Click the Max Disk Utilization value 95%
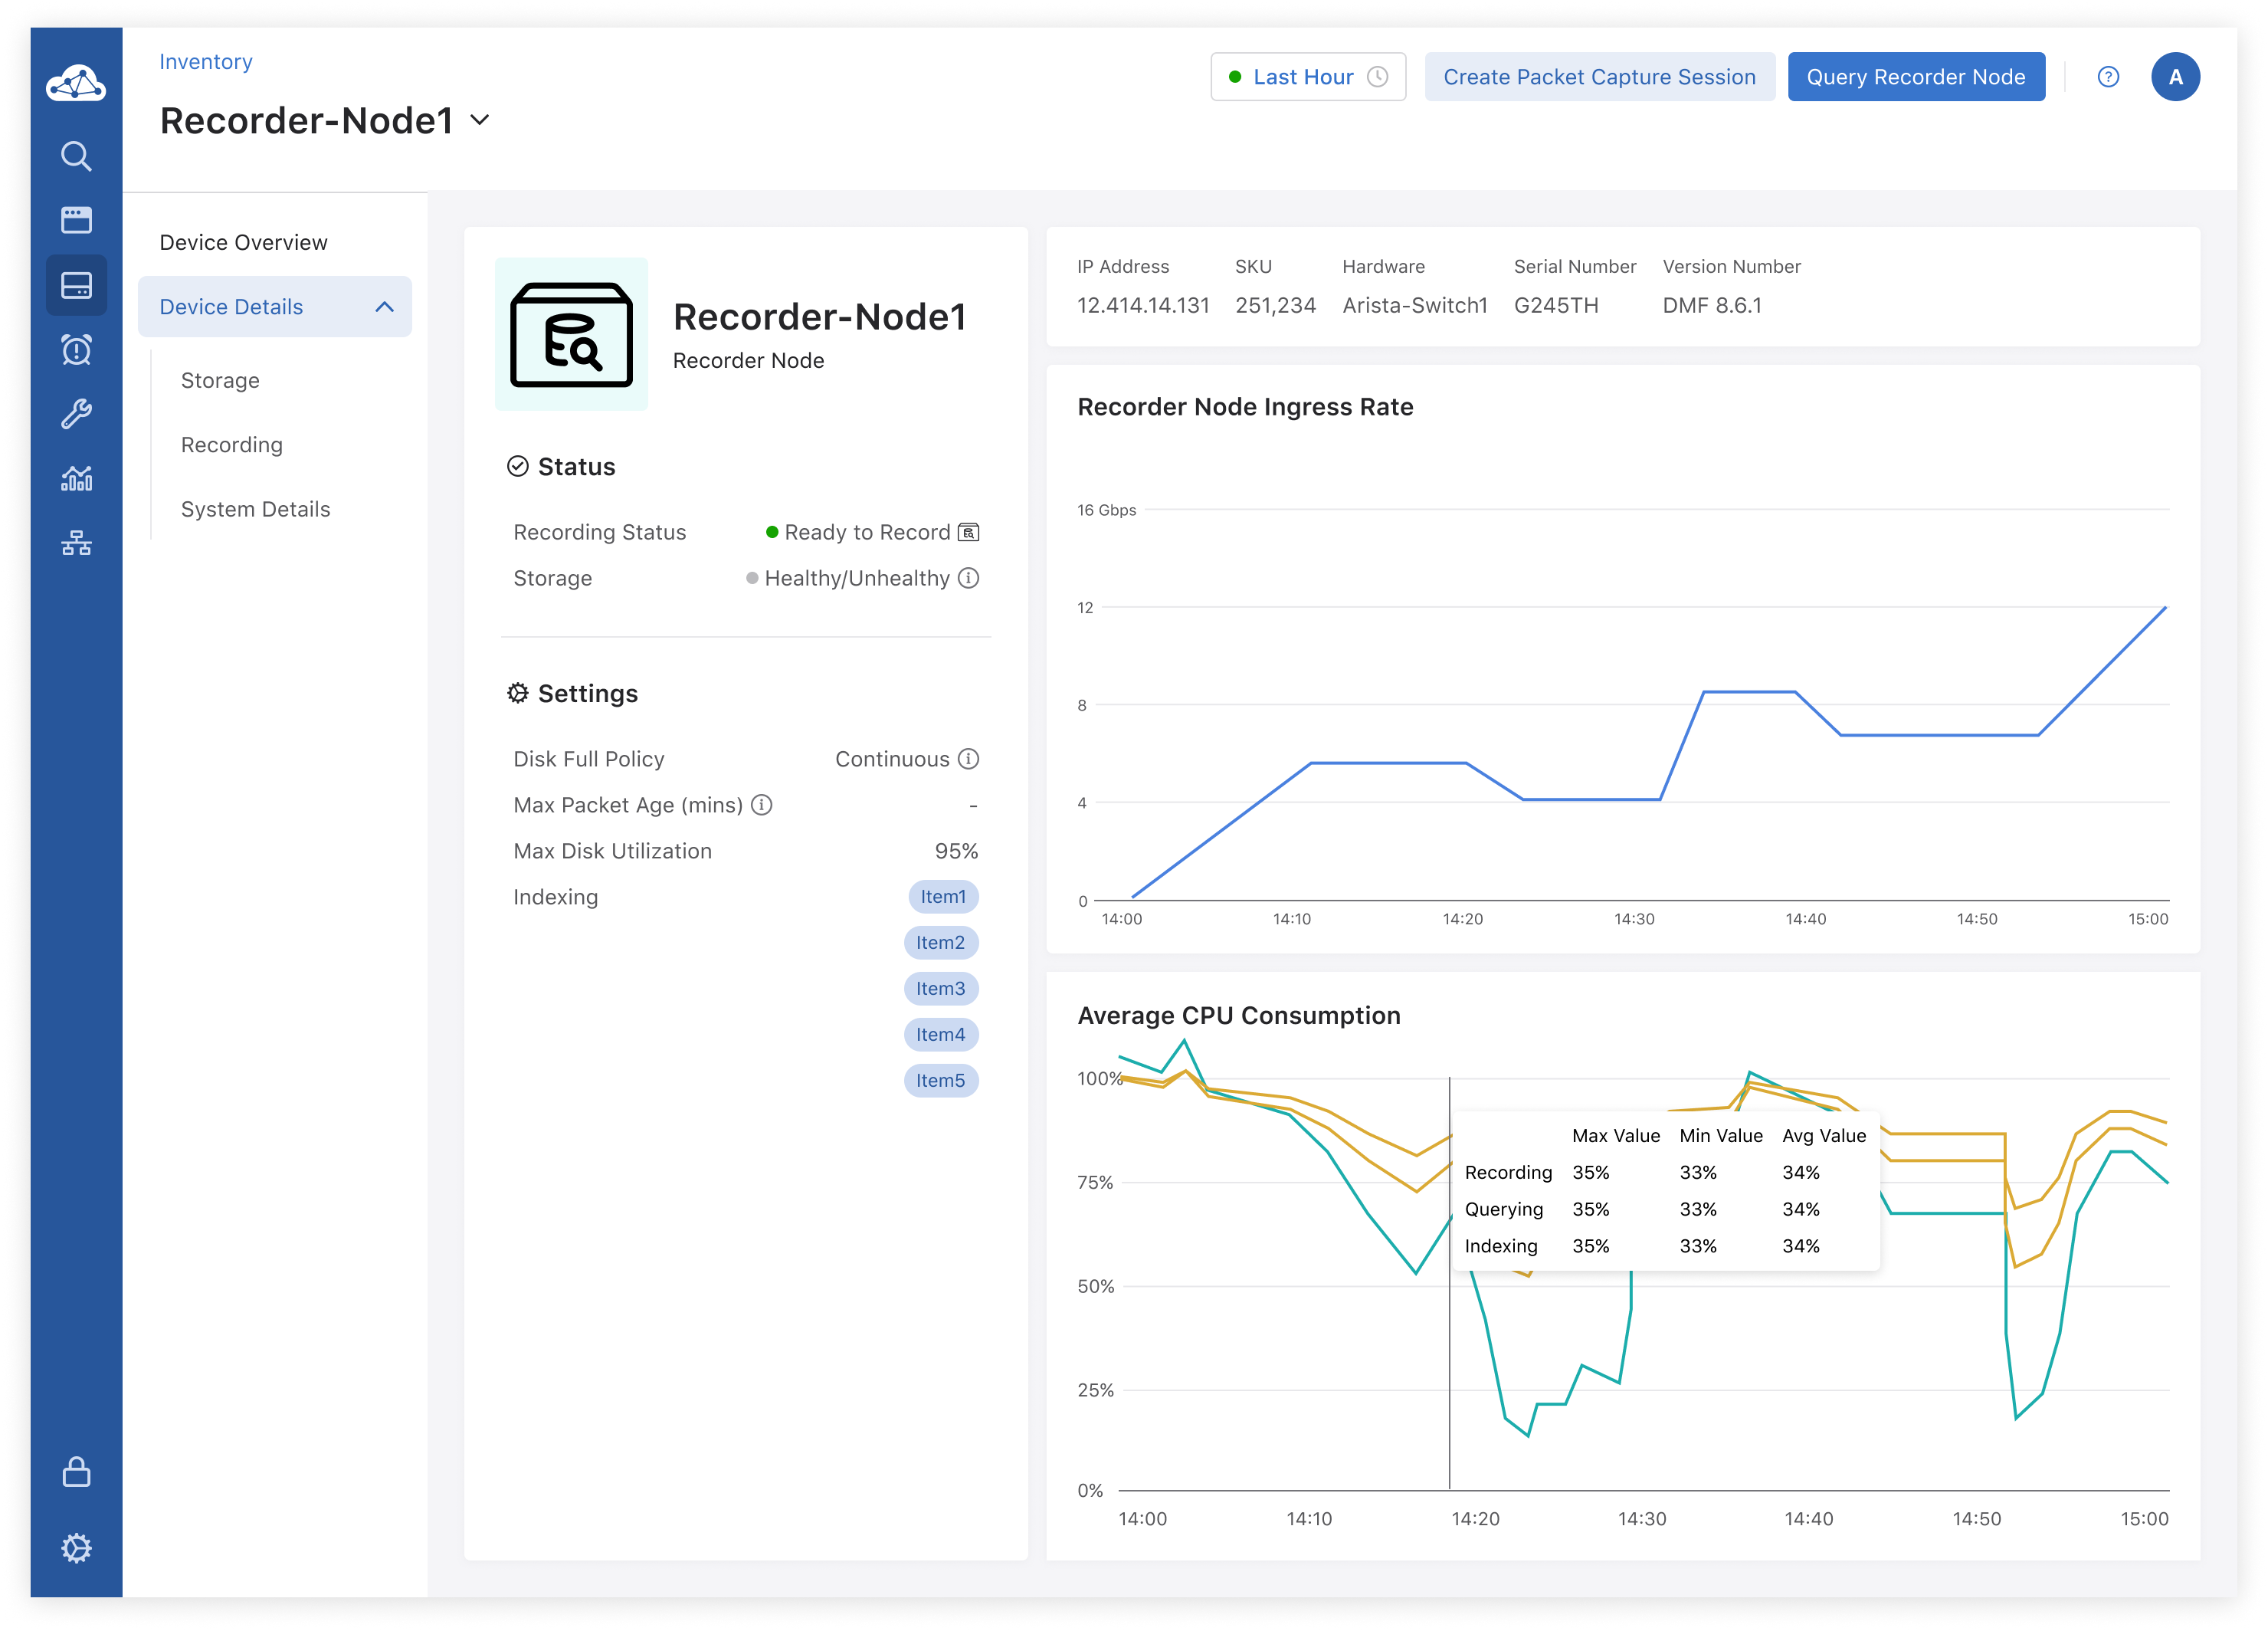The height and width of the screenshot is (1631, 2268). 956,851
